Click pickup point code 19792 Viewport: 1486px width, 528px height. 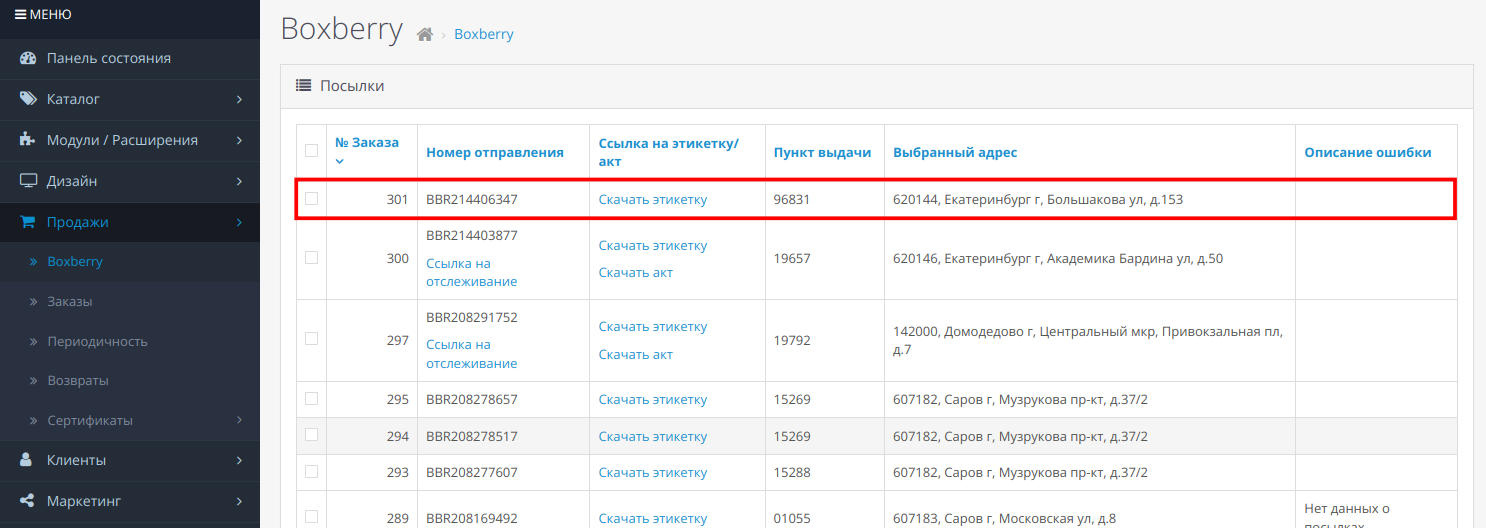pyautogui.click(x=792, y=340)
